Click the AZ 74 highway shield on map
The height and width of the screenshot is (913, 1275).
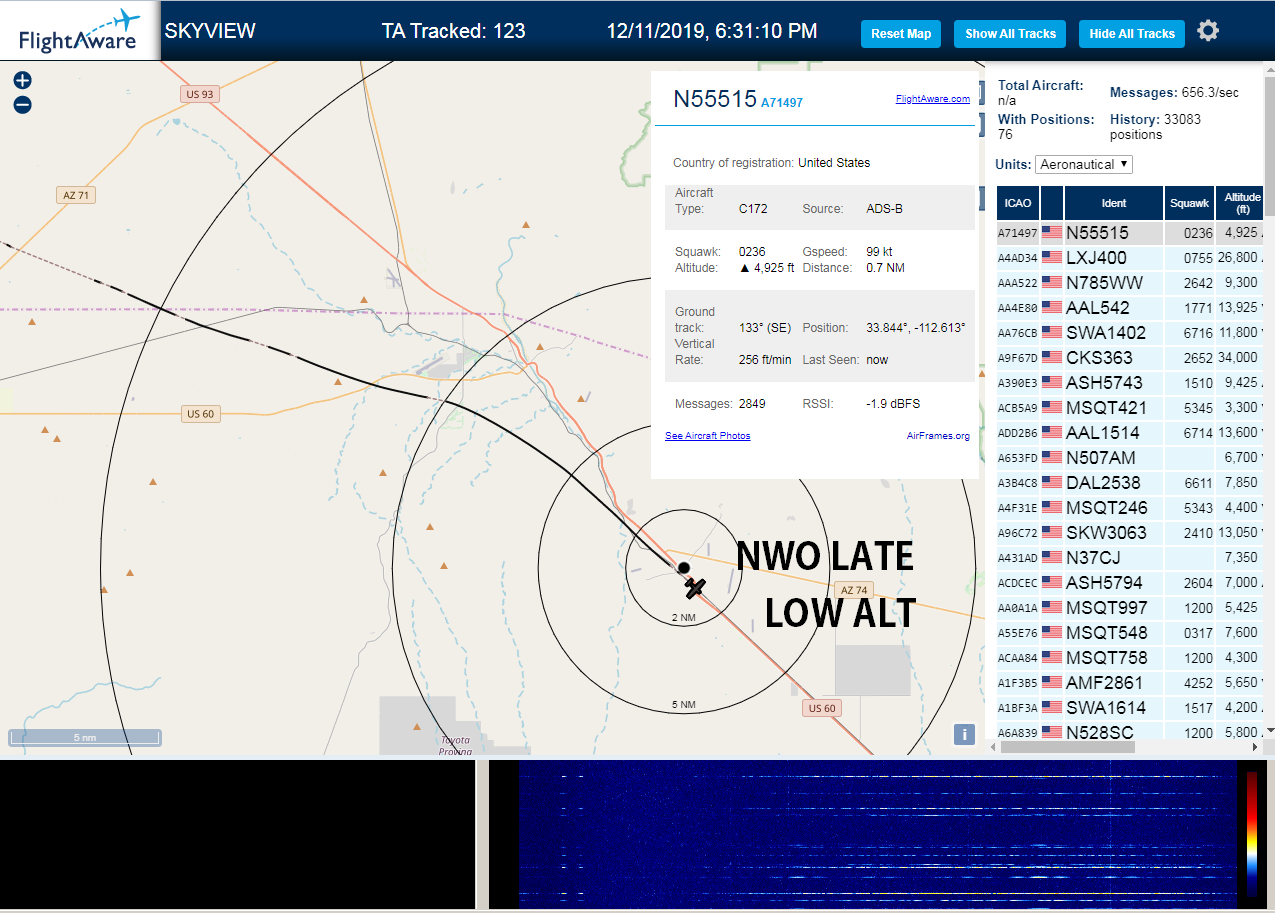pyautogui.click(x=853, y=590)
